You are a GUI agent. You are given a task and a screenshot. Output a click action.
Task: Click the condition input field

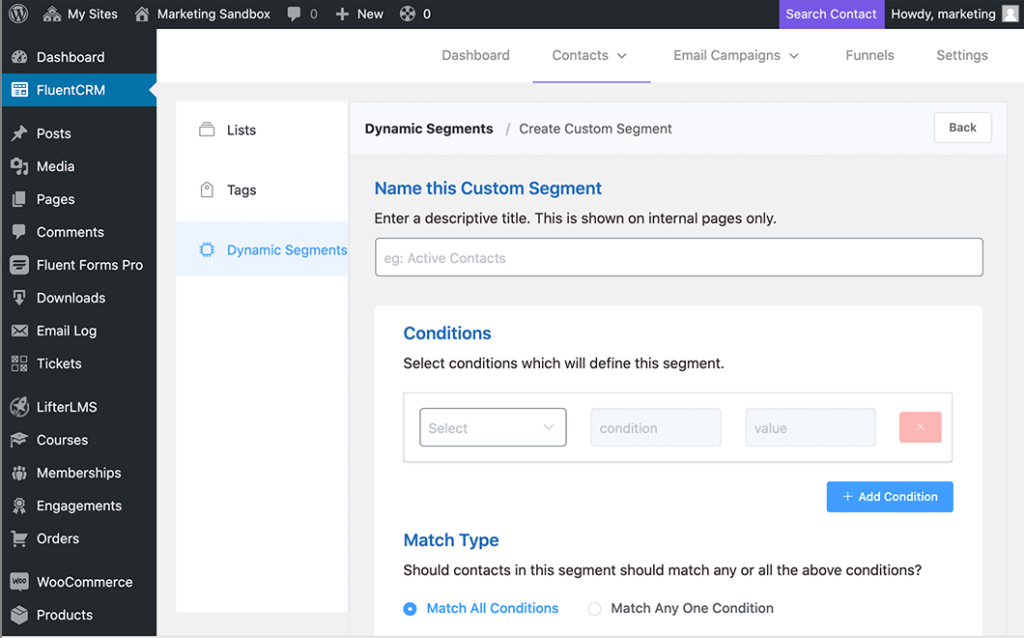(x=656, y=428)
